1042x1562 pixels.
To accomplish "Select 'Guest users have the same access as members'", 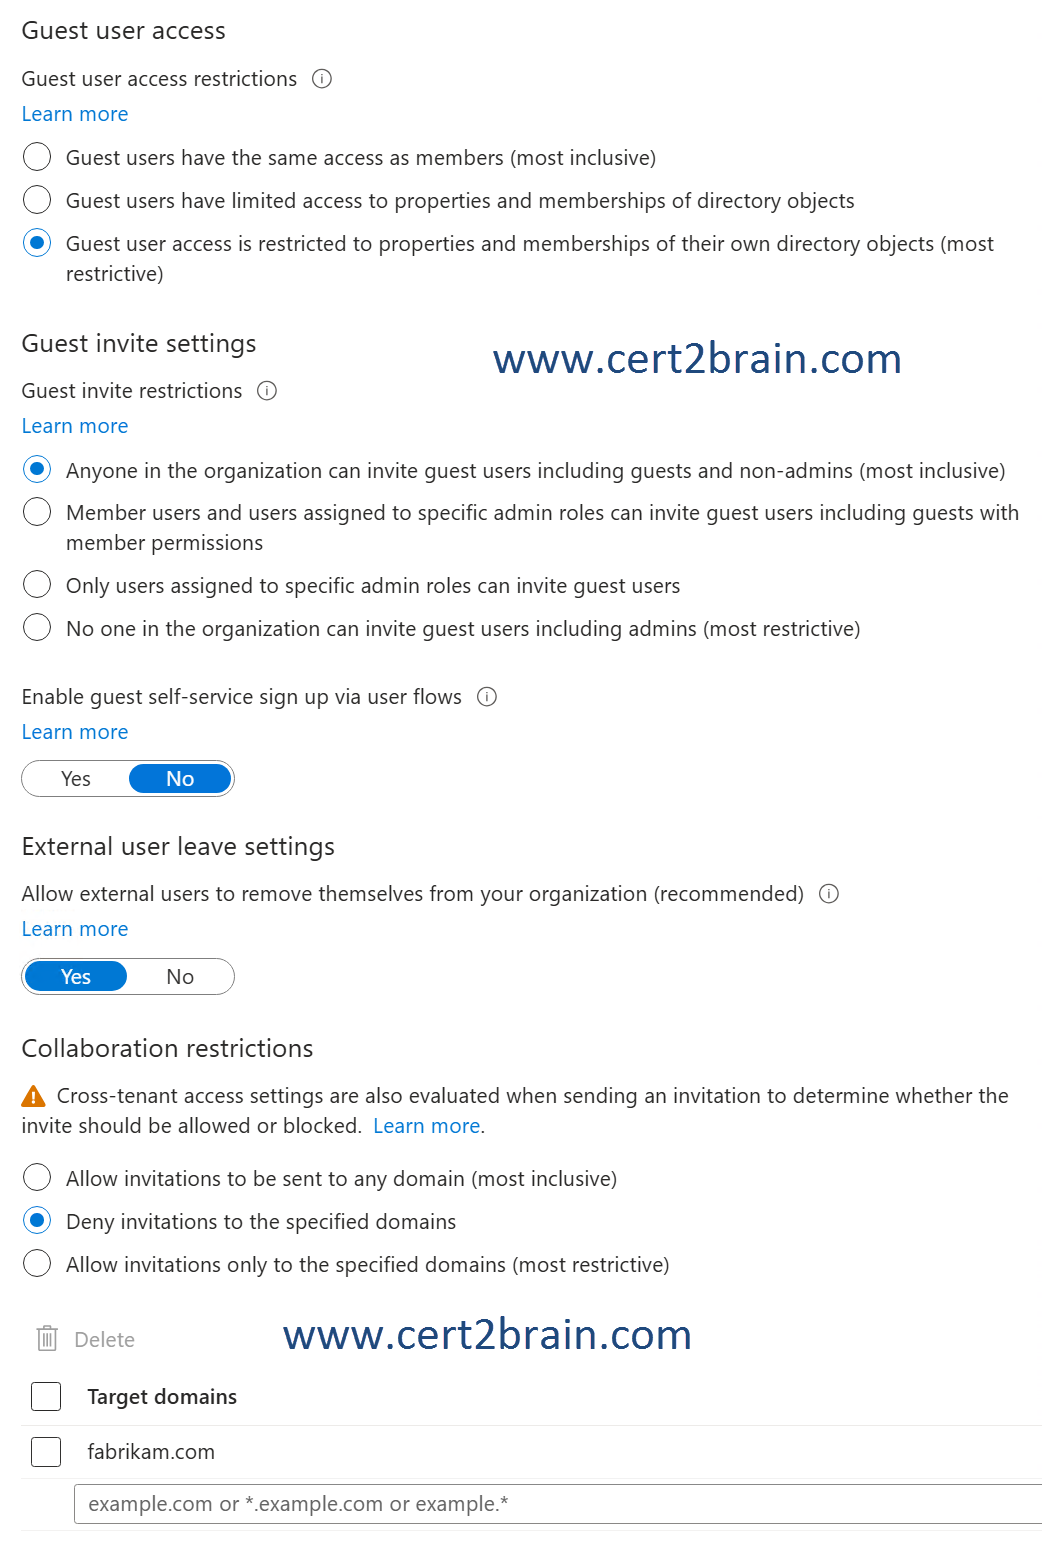I will pyautogui.click(x=37, y=157).
